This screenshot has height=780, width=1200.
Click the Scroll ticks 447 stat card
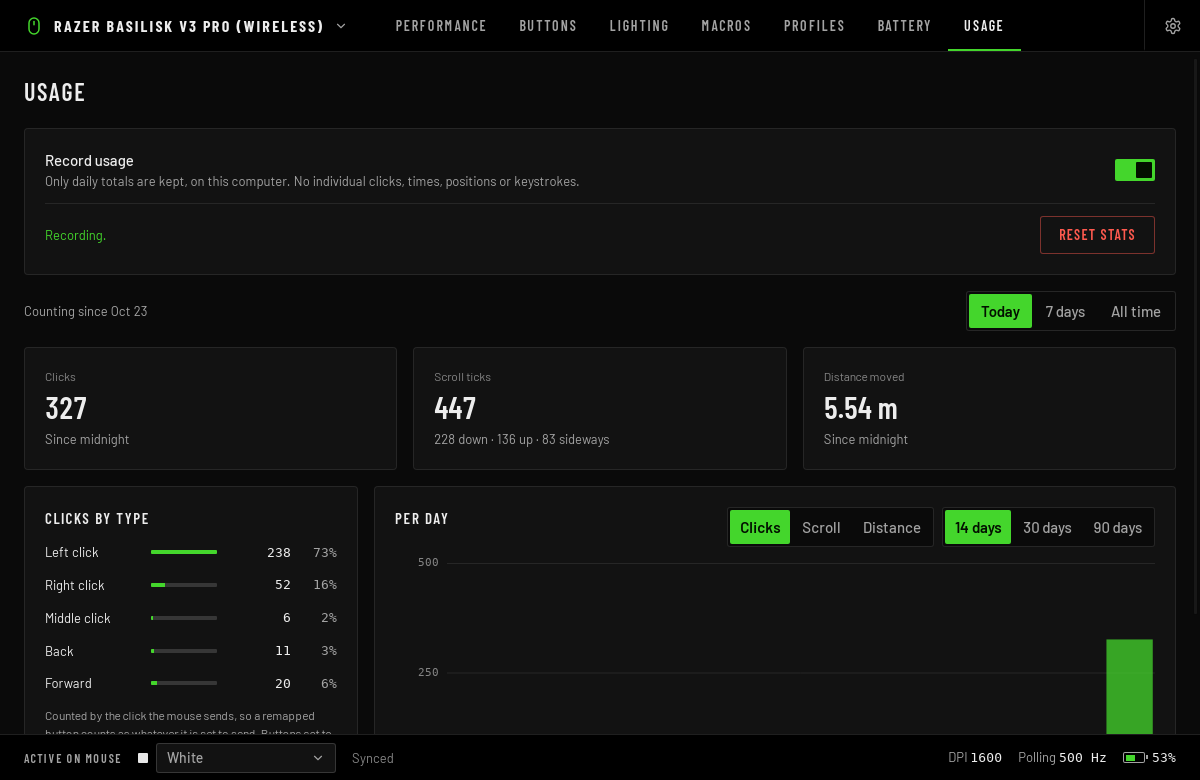tap(600, 408)
